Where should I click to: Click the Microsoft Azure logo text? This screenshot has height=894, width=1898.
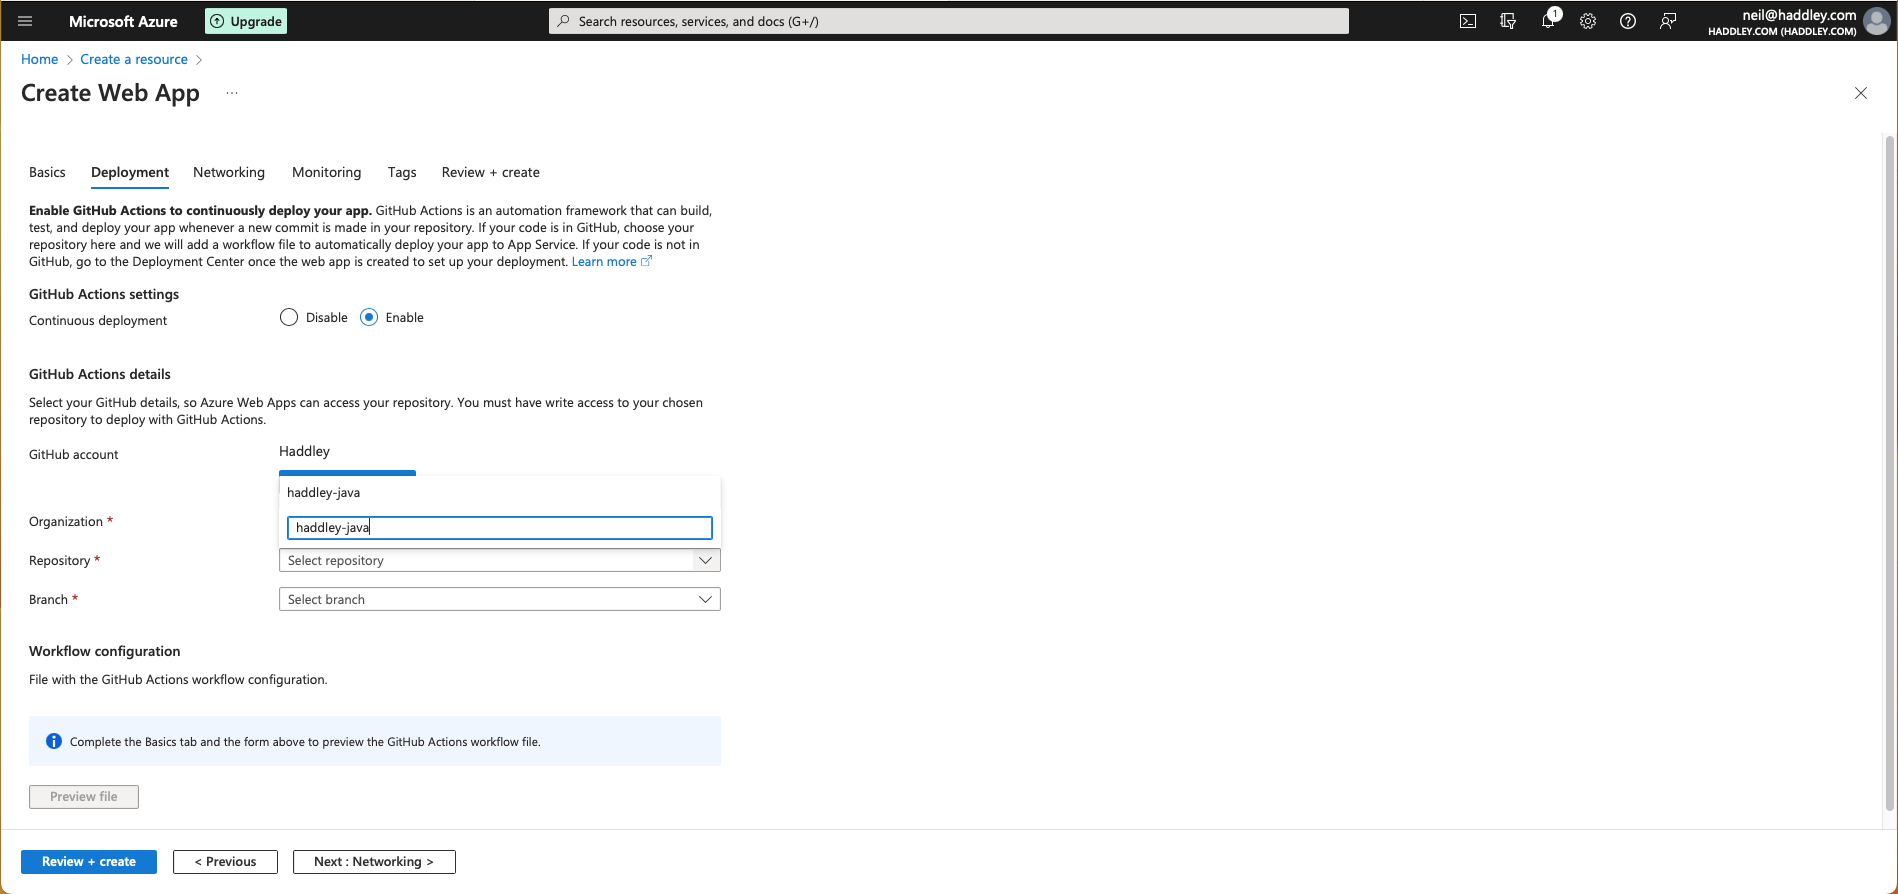coord(123,21)
